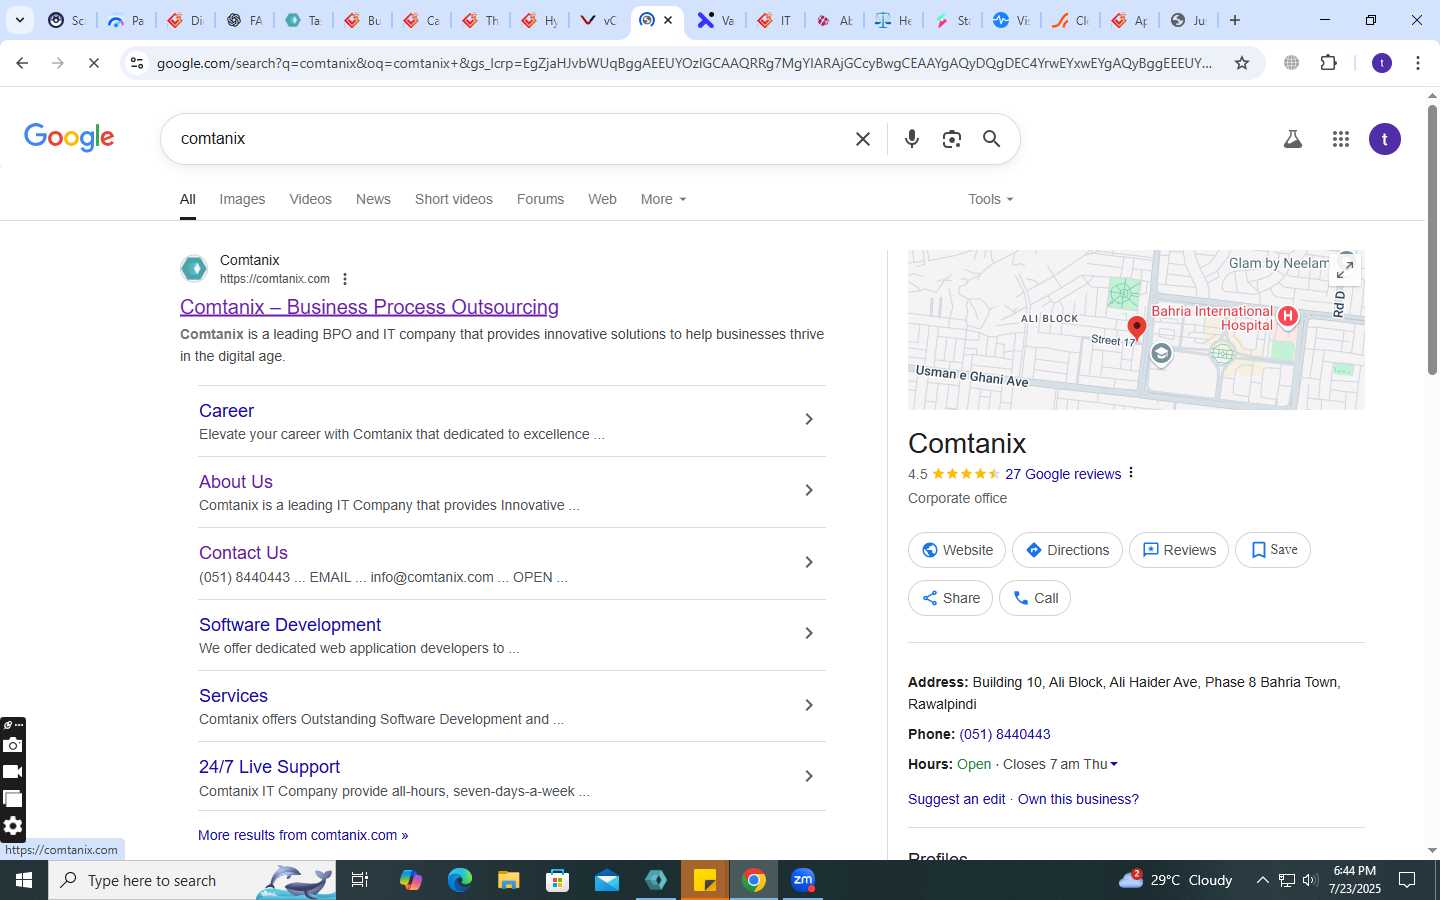1440x900 pixels.
Task: Click the Share button
Action: pyautogui.click(x=950, y=598)
